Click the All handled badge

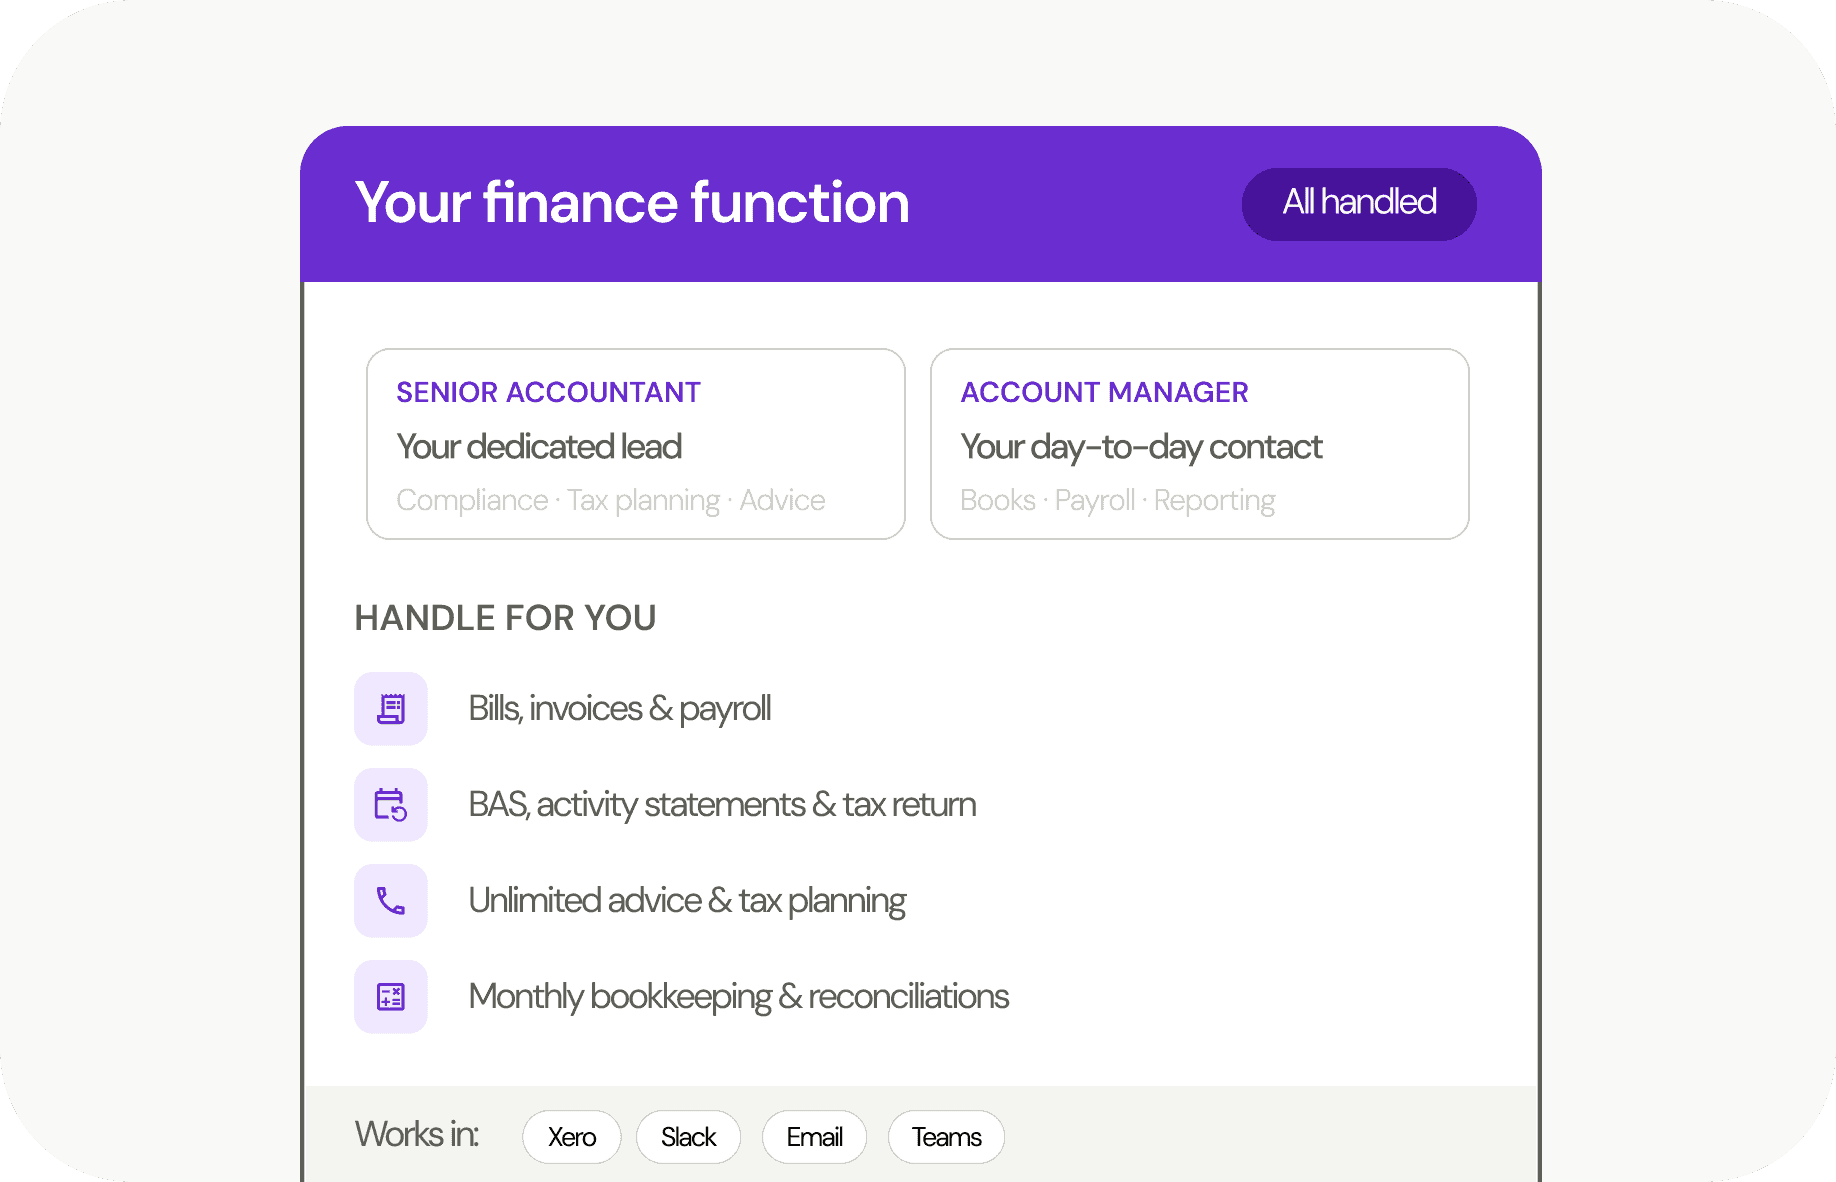[x=1359, y=203]
